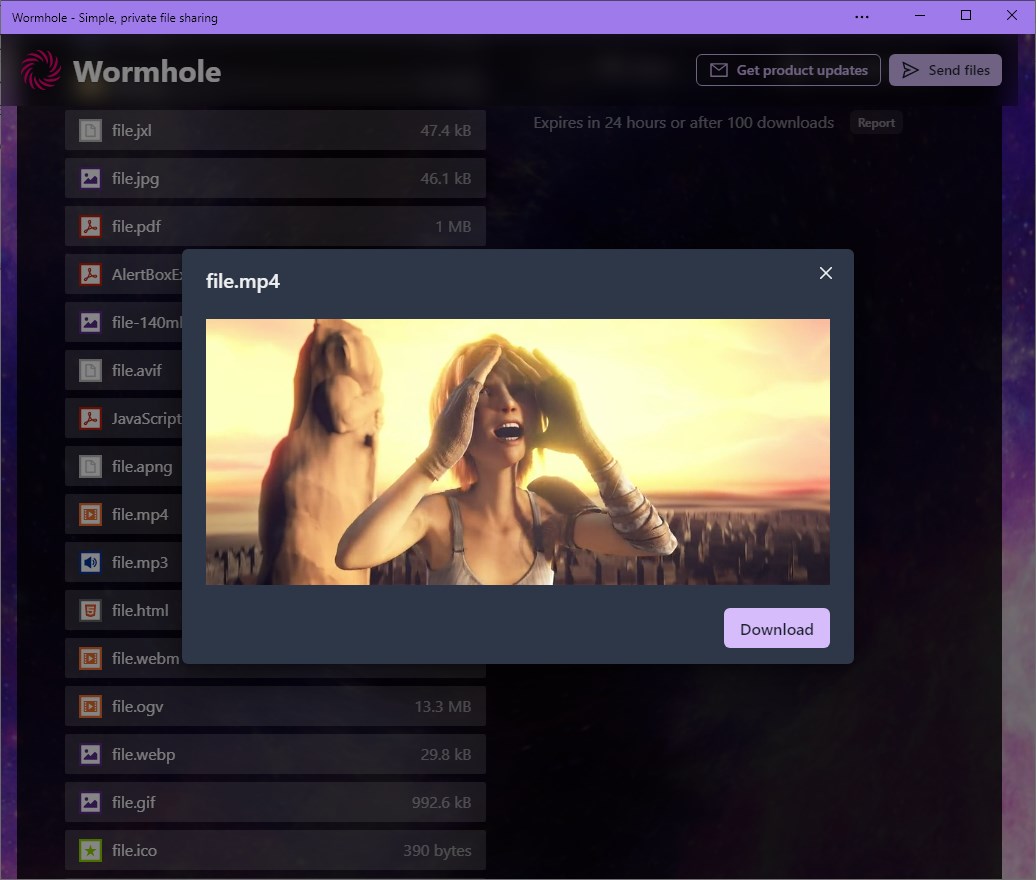Click the envelope icon on updates button
The width and height of the screenshot is (1036, 880).
(x=719, y=70)
